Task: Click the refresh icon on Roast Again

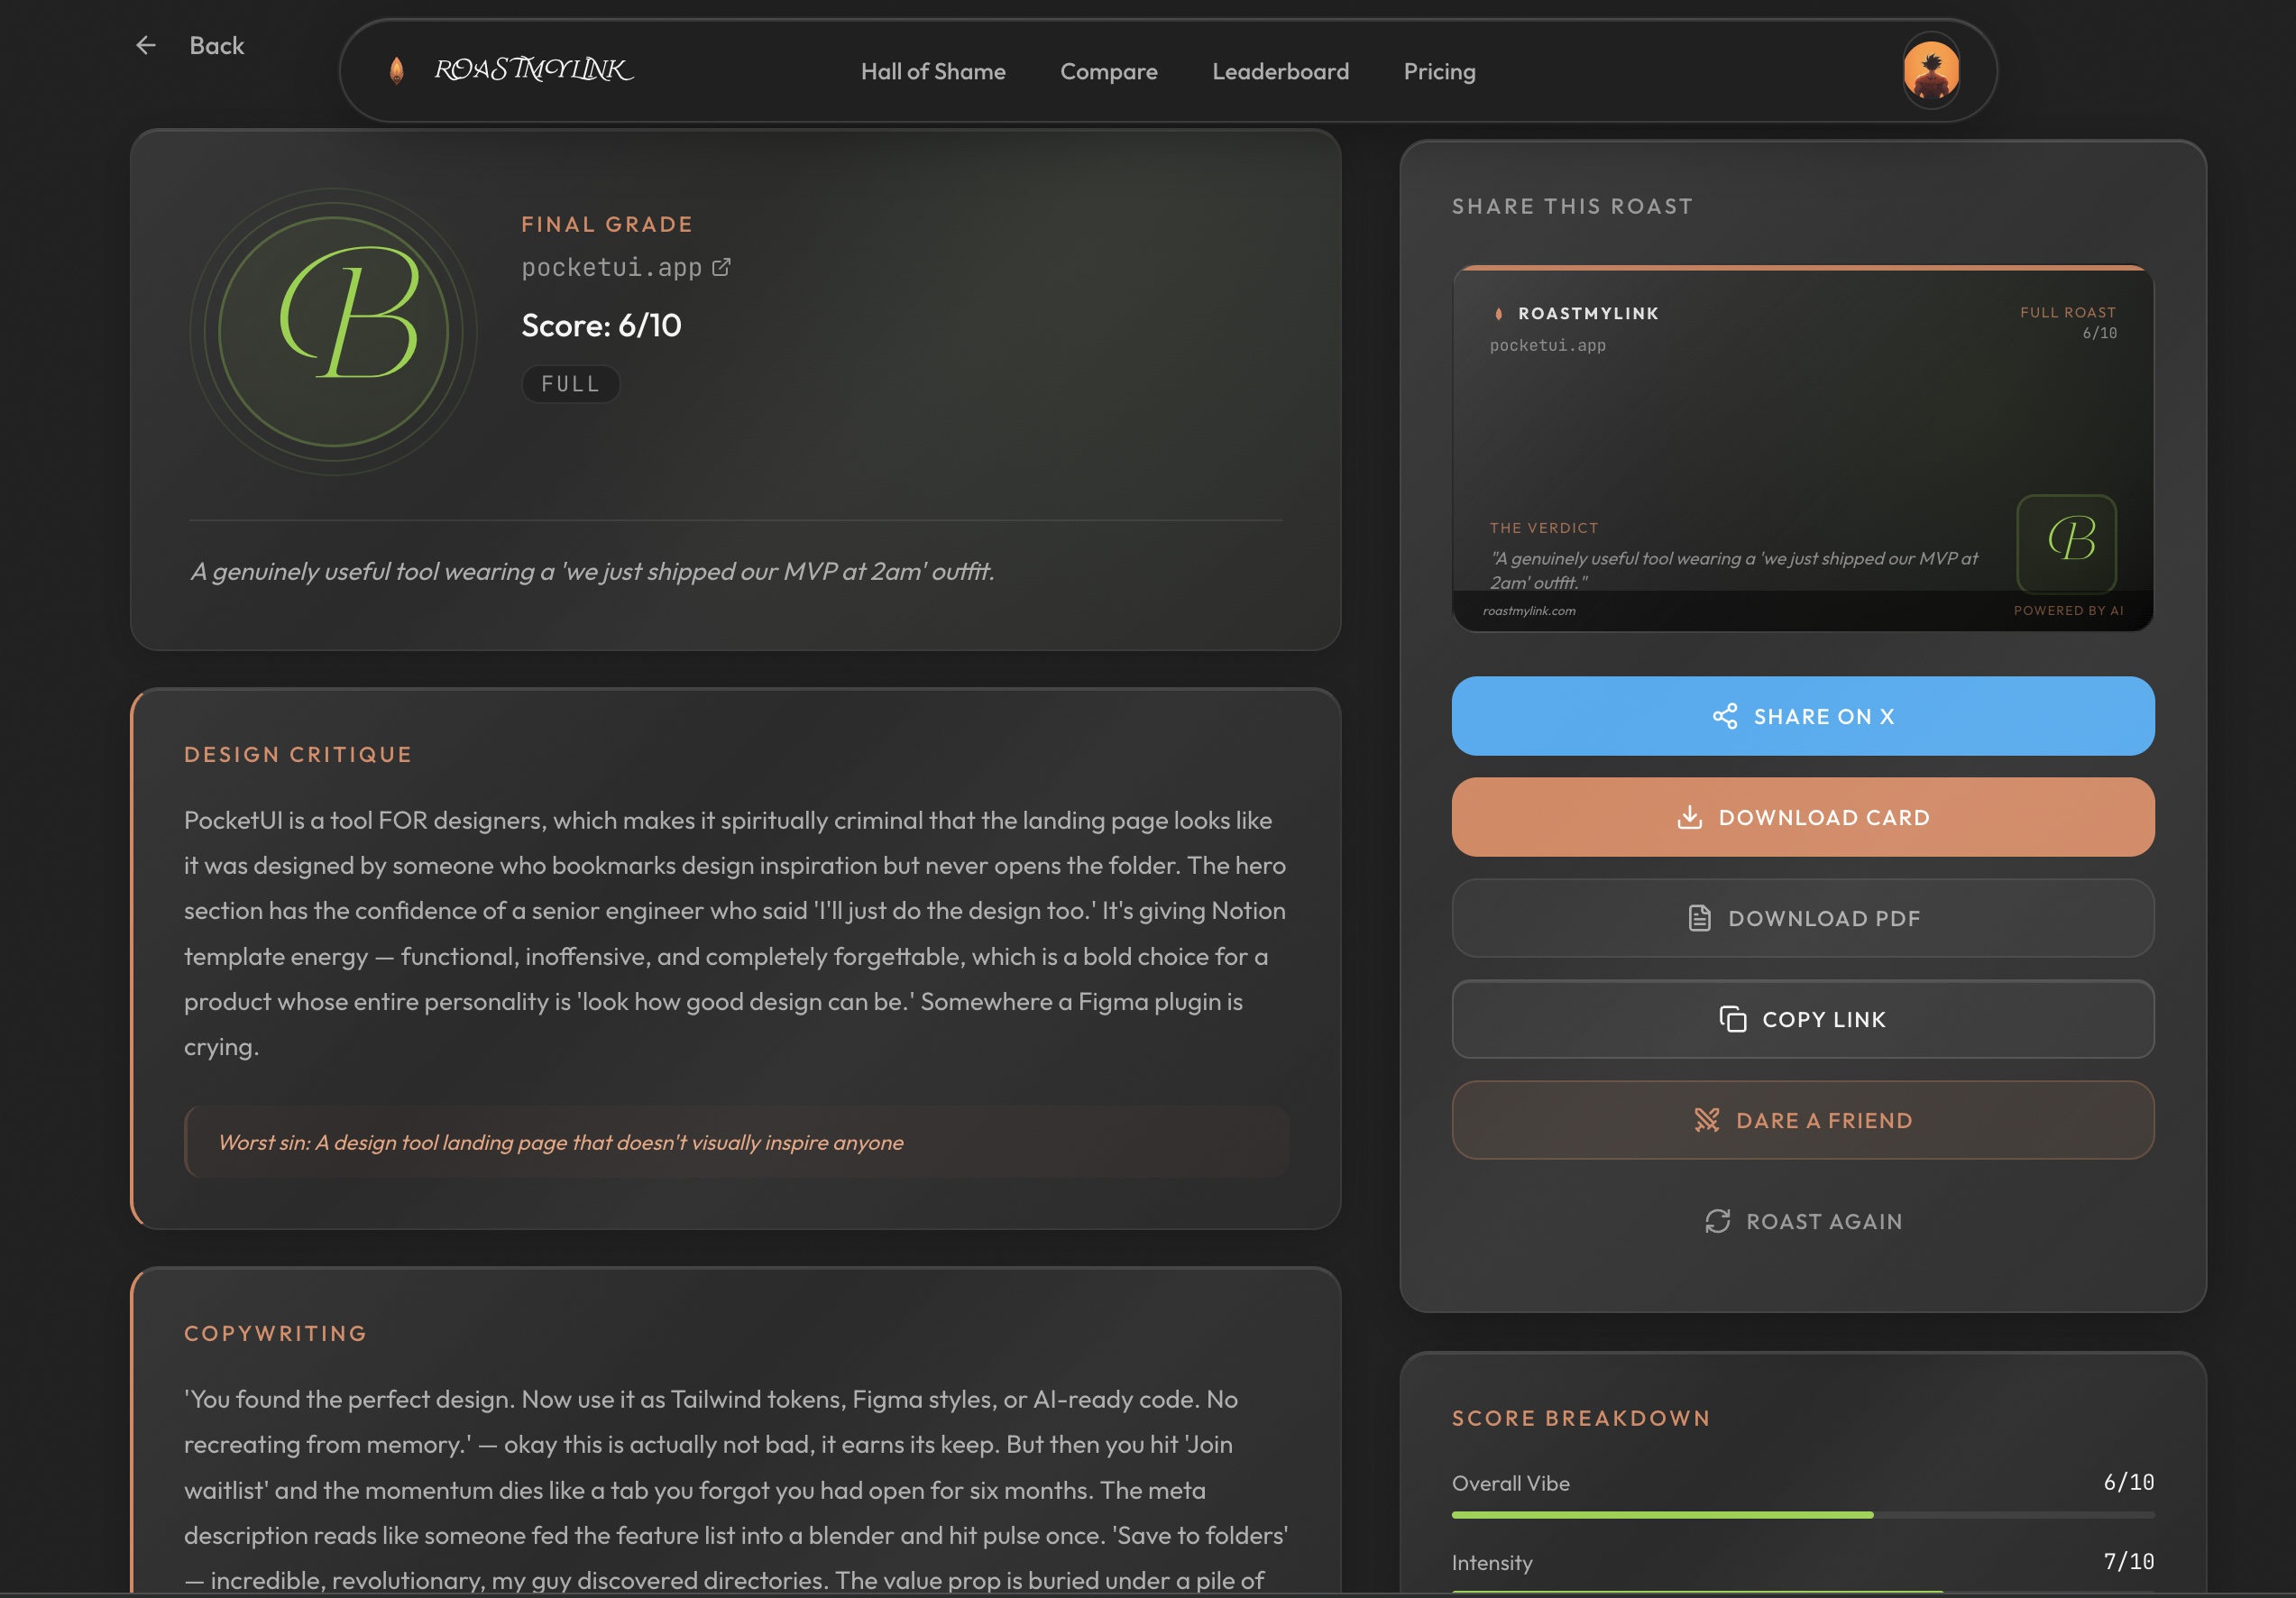Action: [x=1717, y=1221]
